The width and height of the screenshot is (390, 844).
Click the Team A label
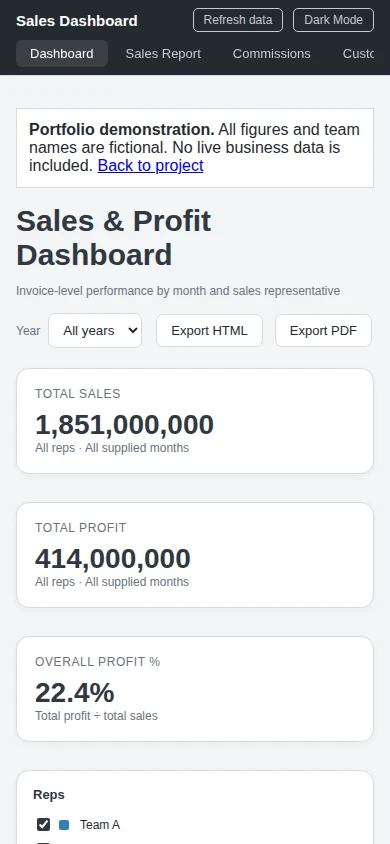[x=100, y=825]
